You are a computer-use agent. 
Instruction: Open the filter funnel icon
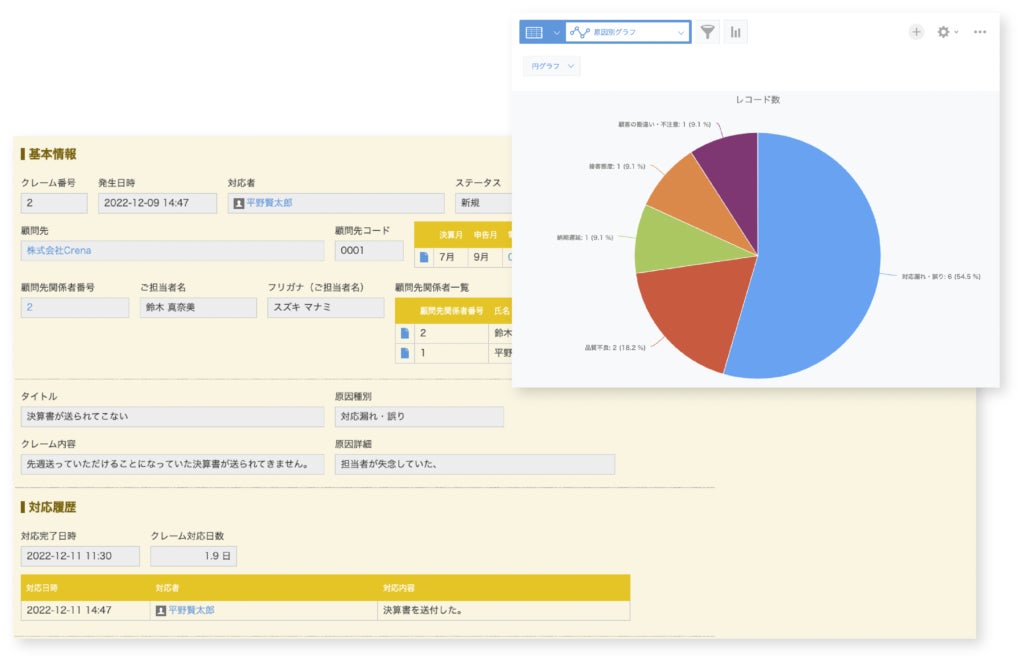pyautogui.click(x=707, y=32)
